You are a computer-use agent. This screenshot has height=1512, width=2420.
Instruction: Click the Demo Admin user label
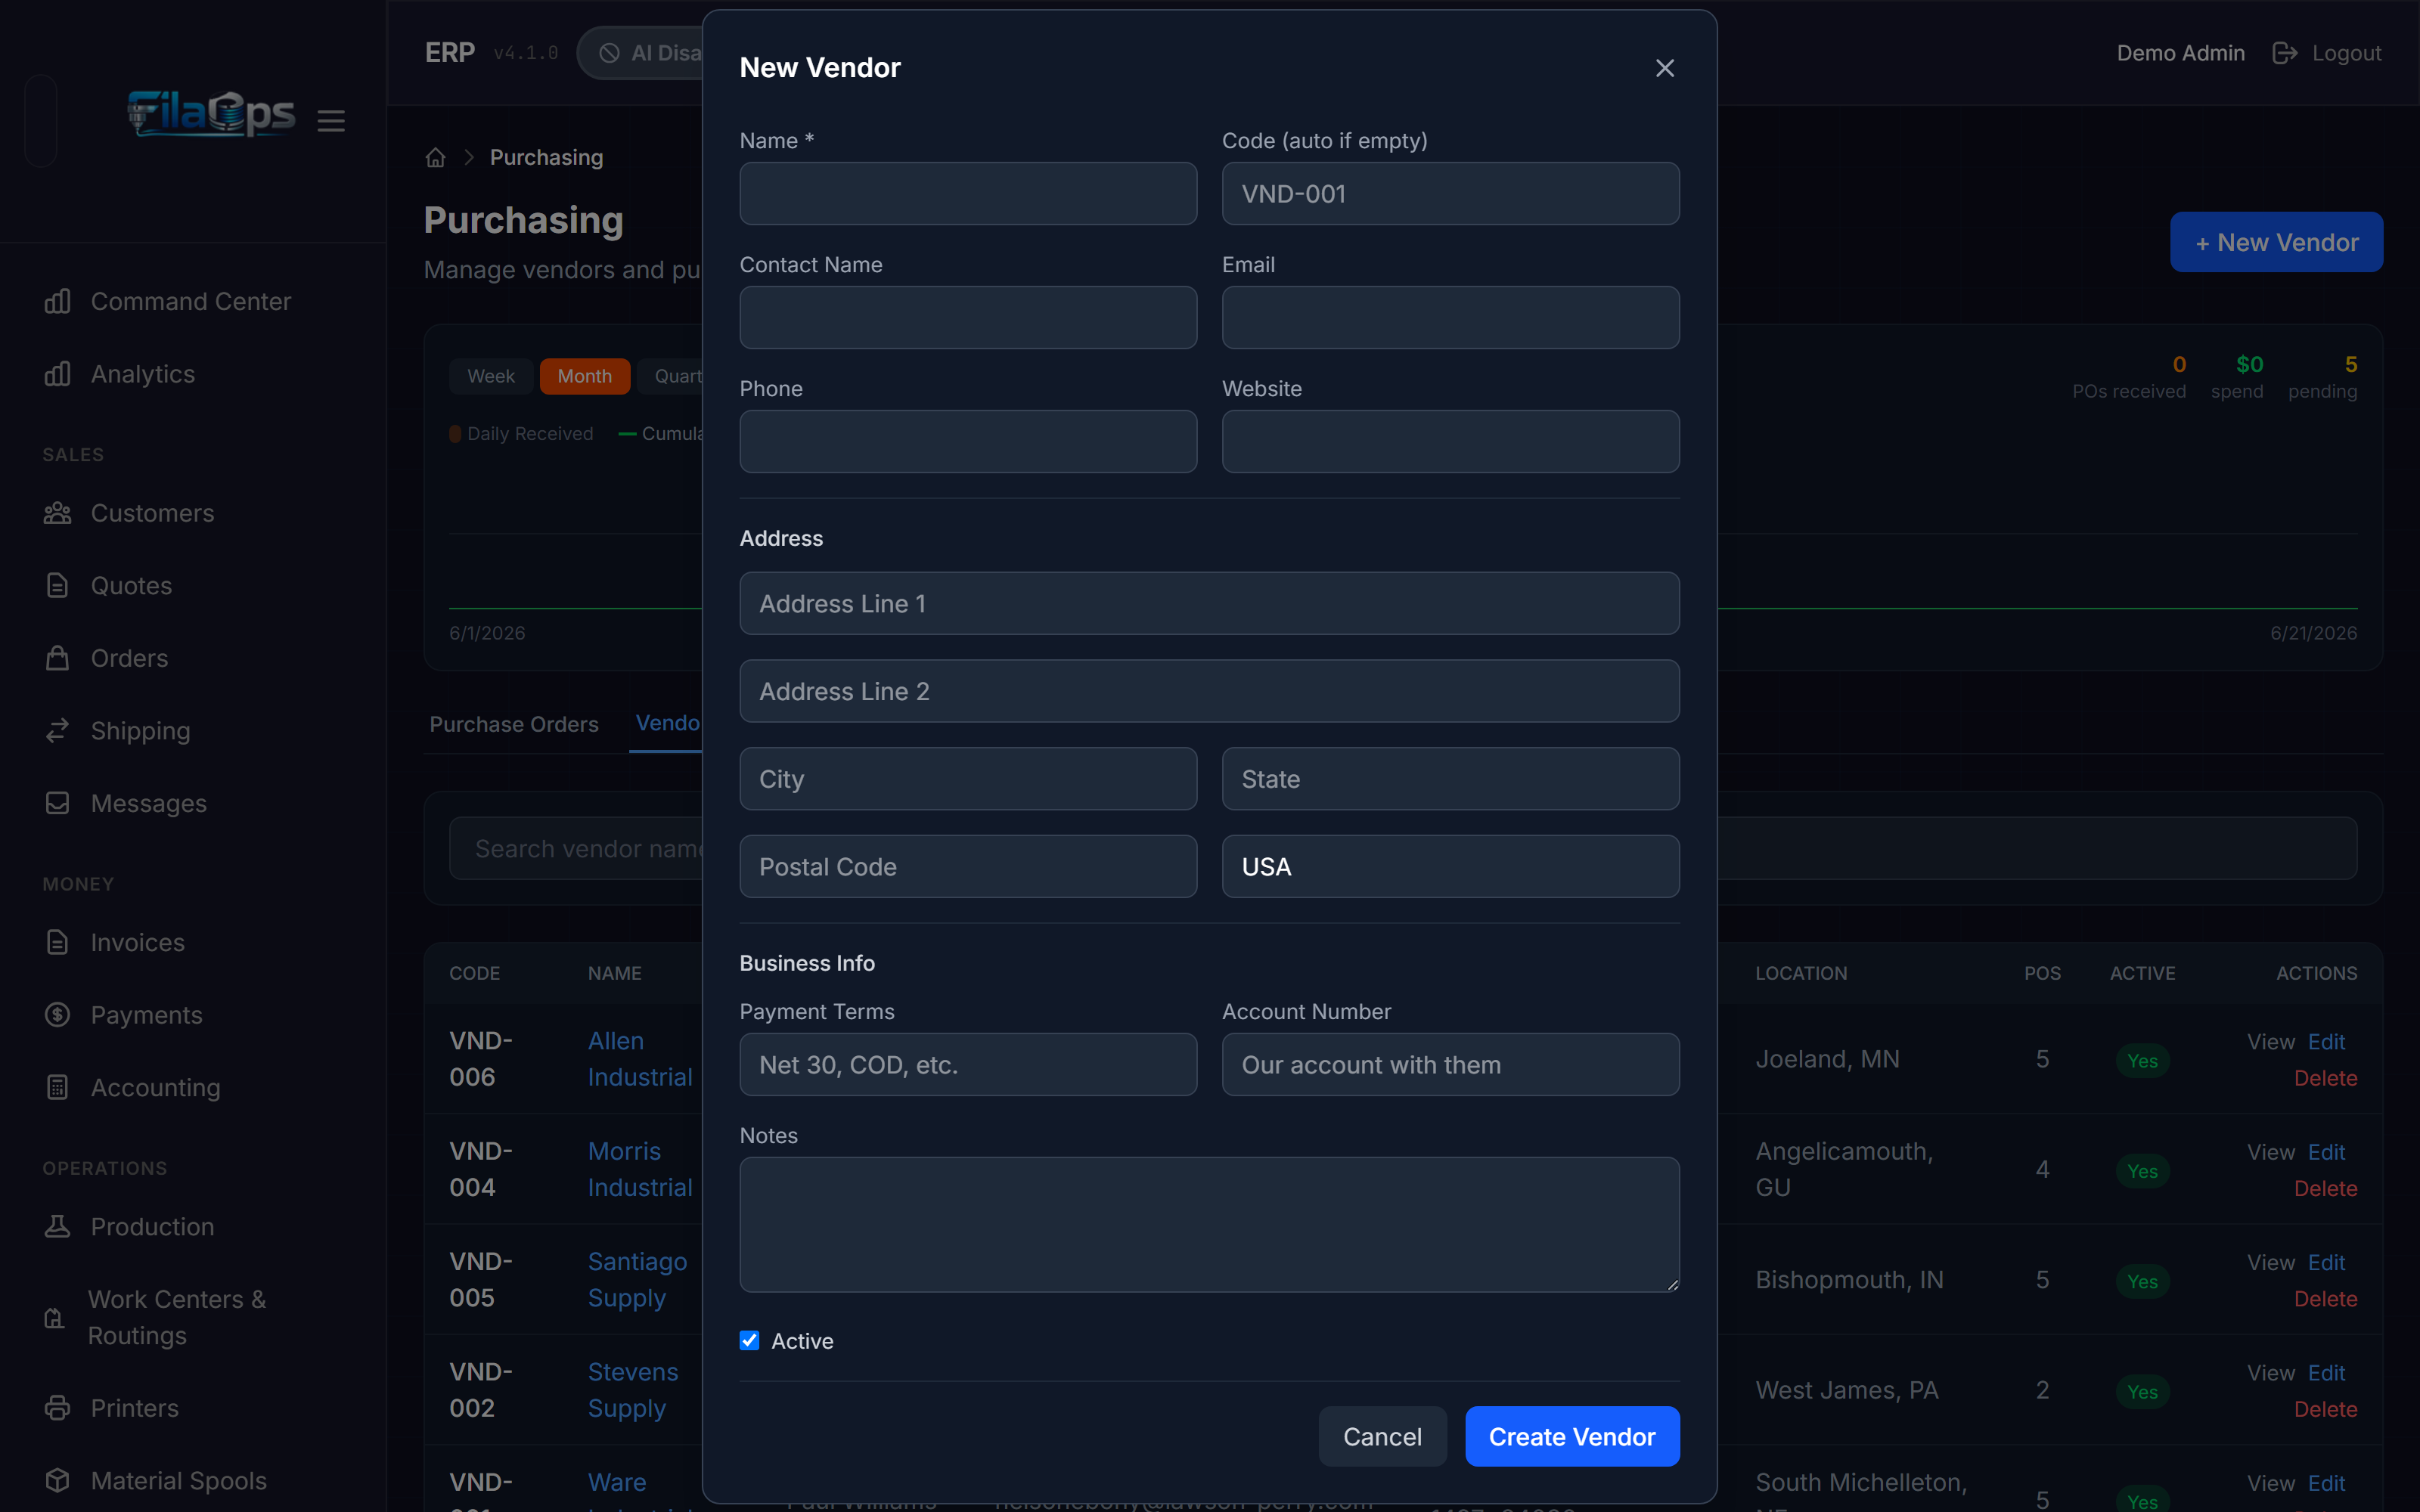click(2180, 53)
